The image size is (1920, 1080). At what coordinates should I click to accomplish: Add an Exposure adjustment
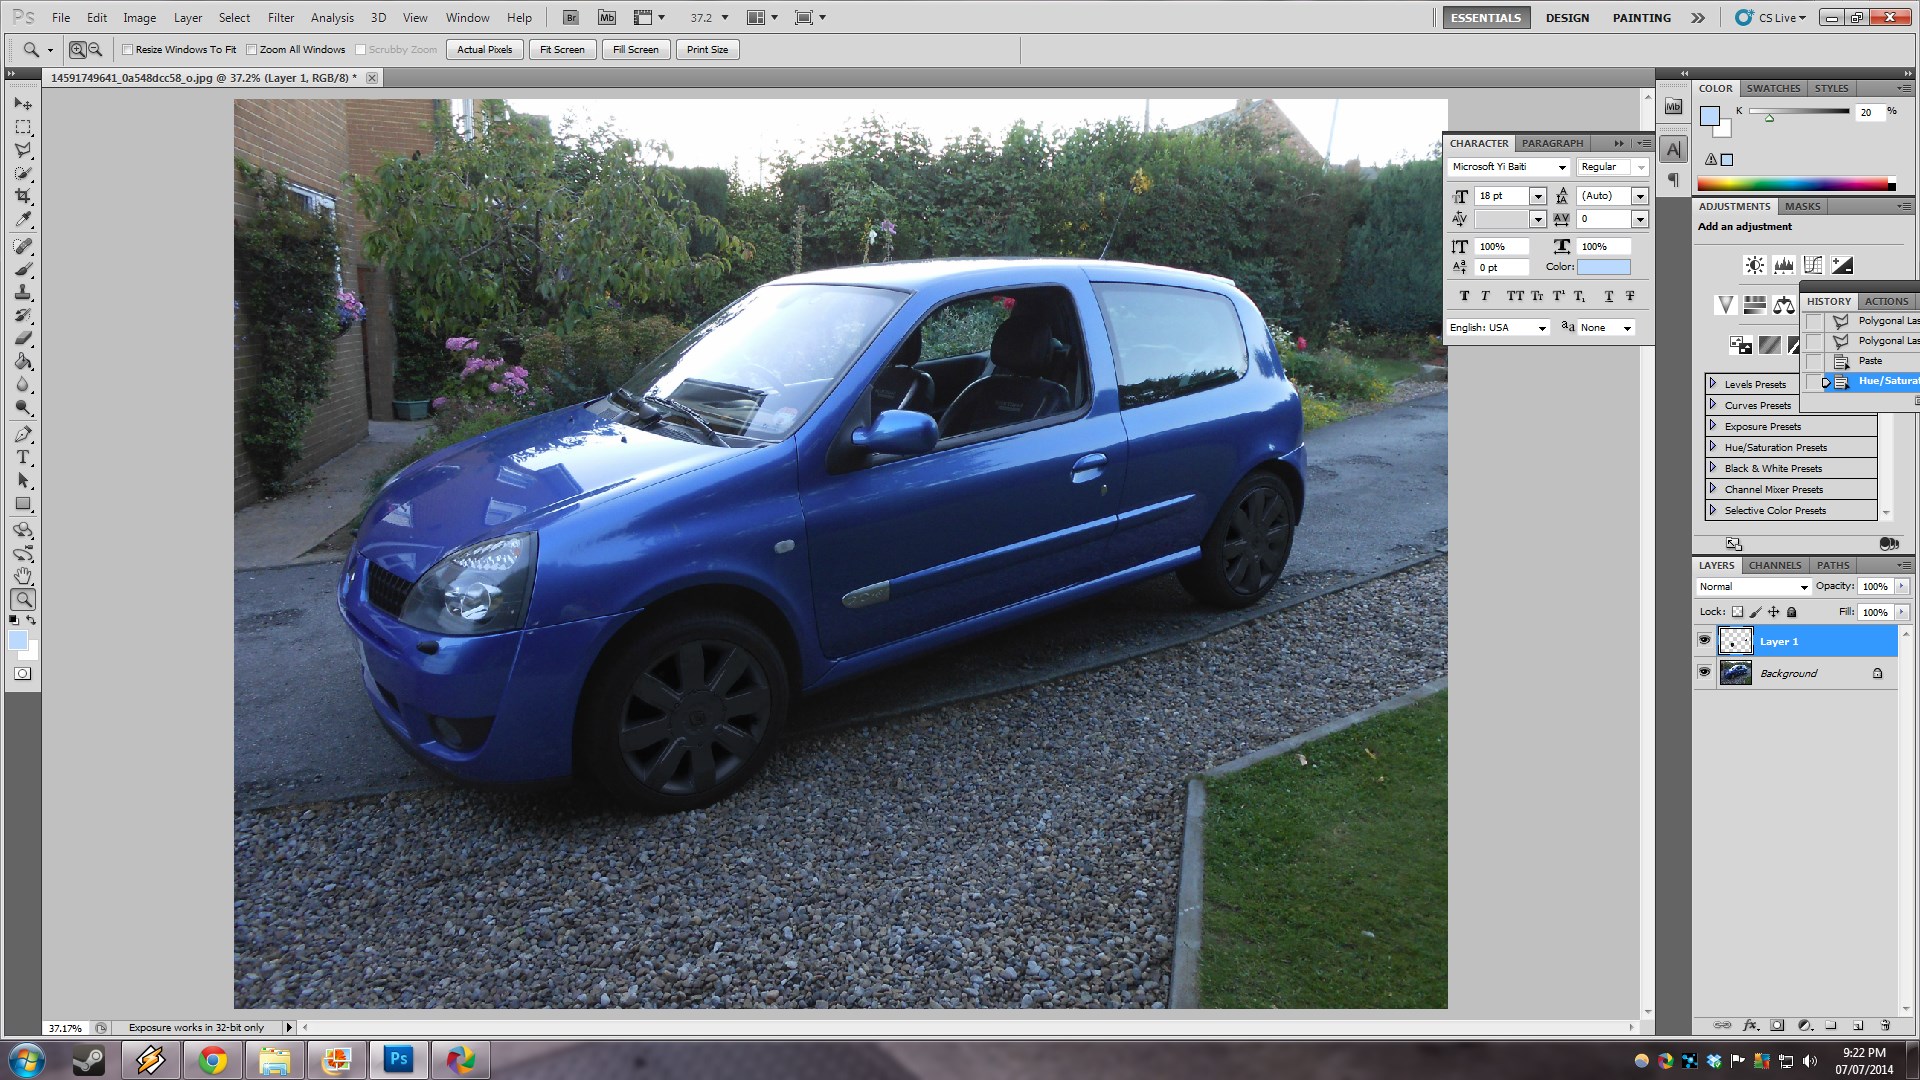pos(1841,265)
